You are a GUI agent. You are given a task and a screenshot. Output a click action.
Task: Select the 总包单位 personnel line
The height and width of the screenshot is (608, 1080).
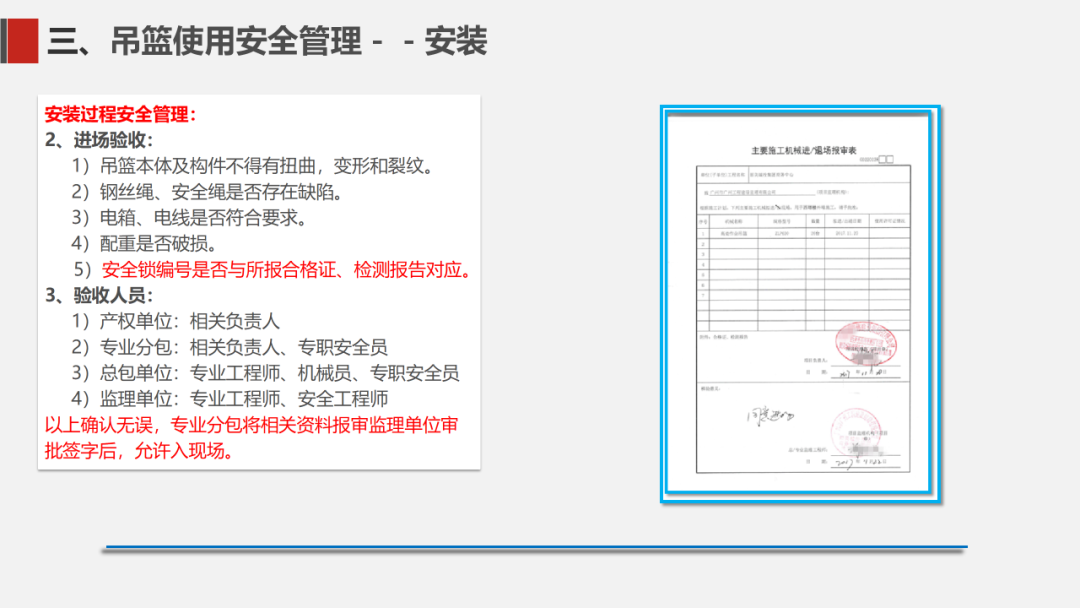point(265,374)
